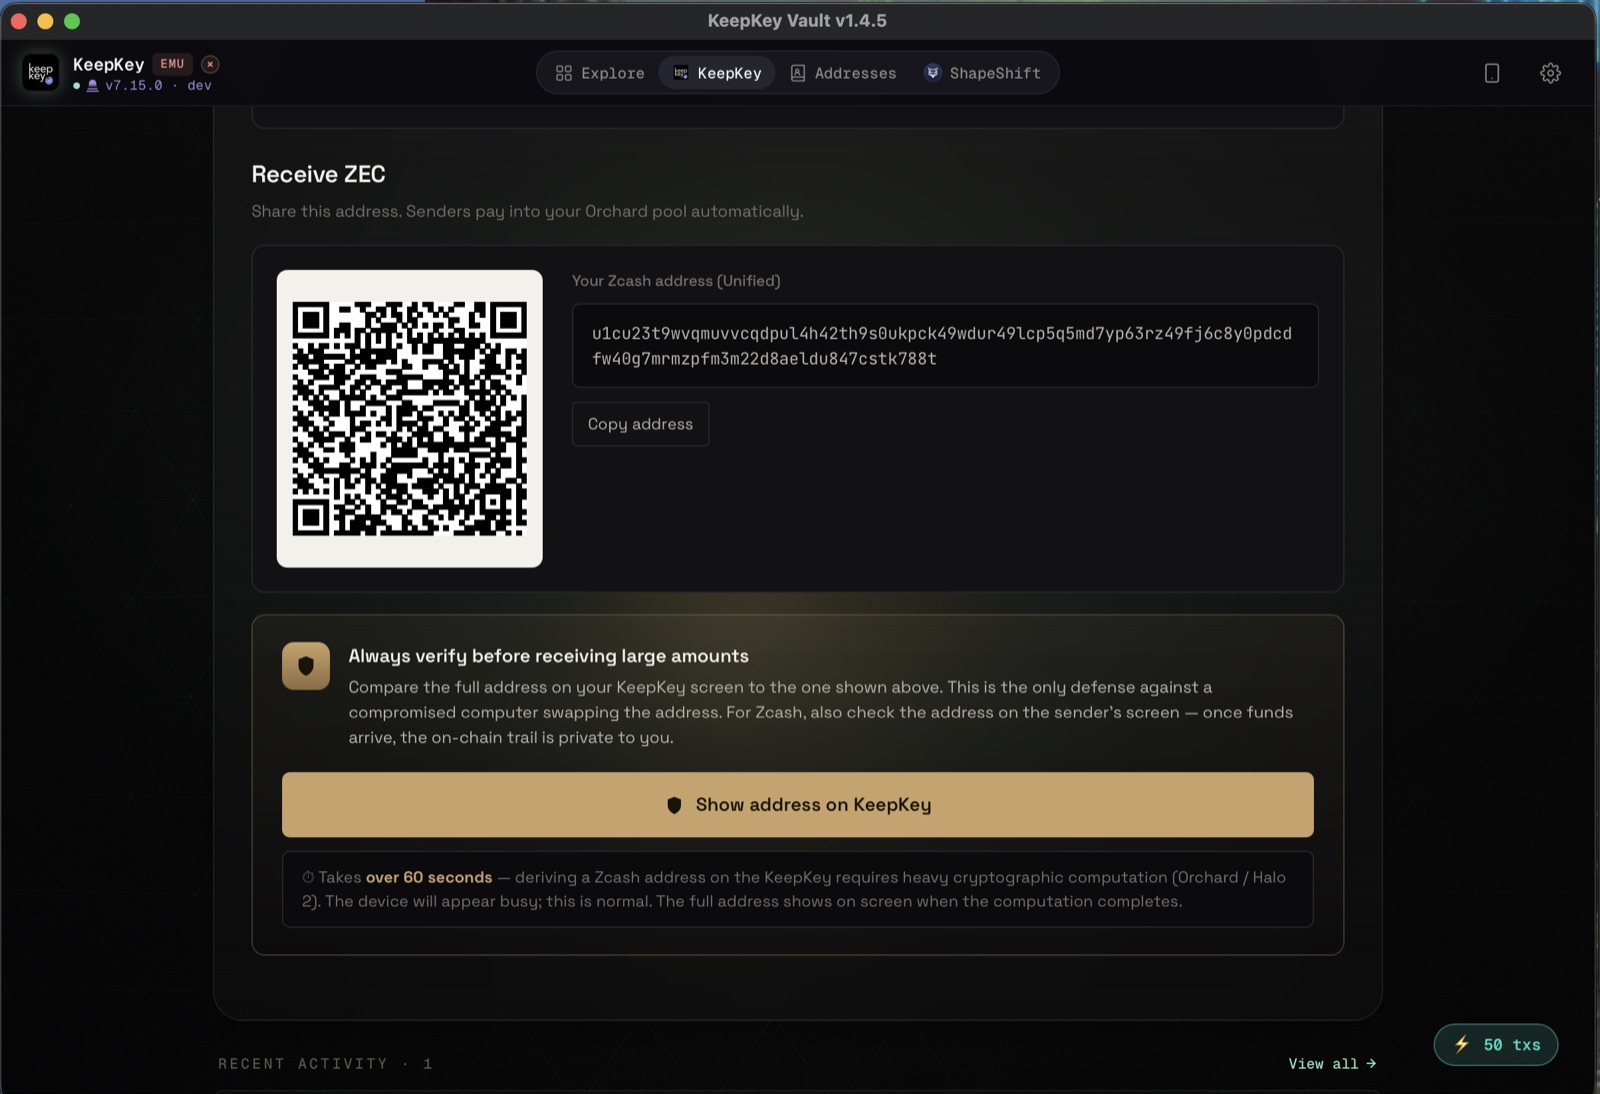Select the unified Zcash address text box
Viewport: 1600px width, 1094px height.
[945, 346]
